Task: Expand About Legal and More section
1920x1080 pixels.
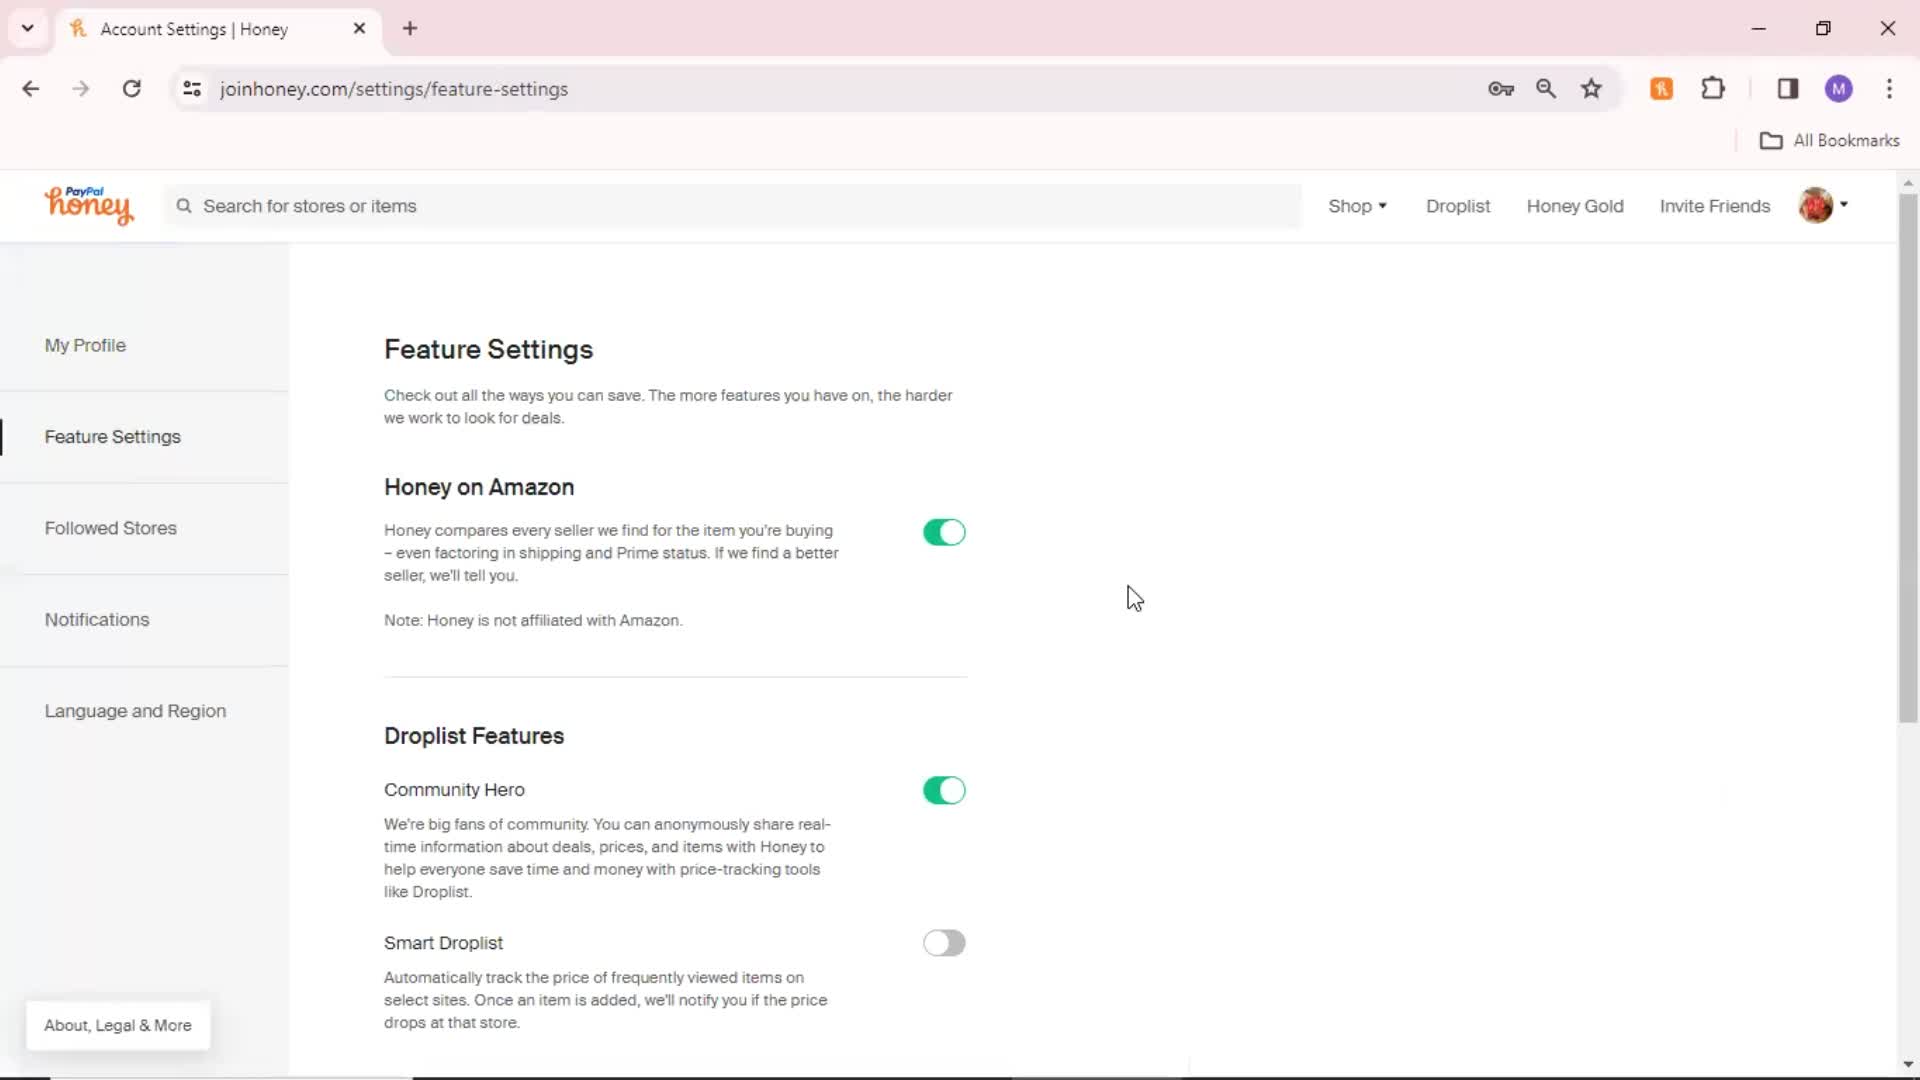Action: [117, 1025]
